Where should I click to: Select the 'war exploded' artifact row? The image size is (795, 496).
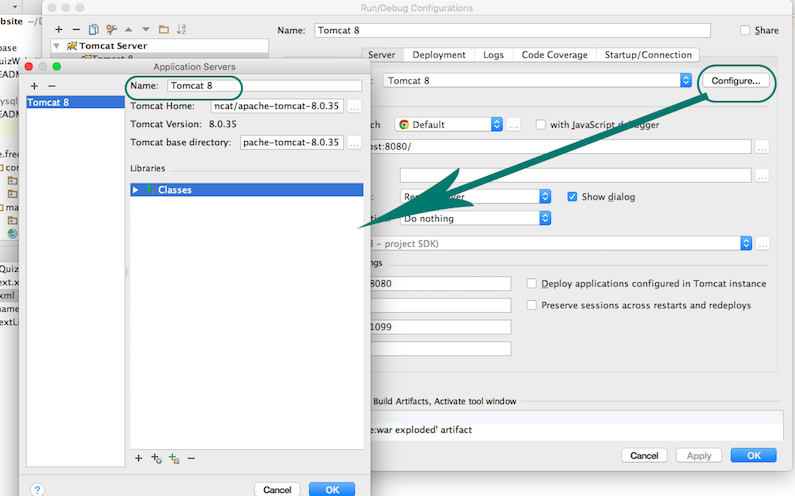[x=576, y=430]
